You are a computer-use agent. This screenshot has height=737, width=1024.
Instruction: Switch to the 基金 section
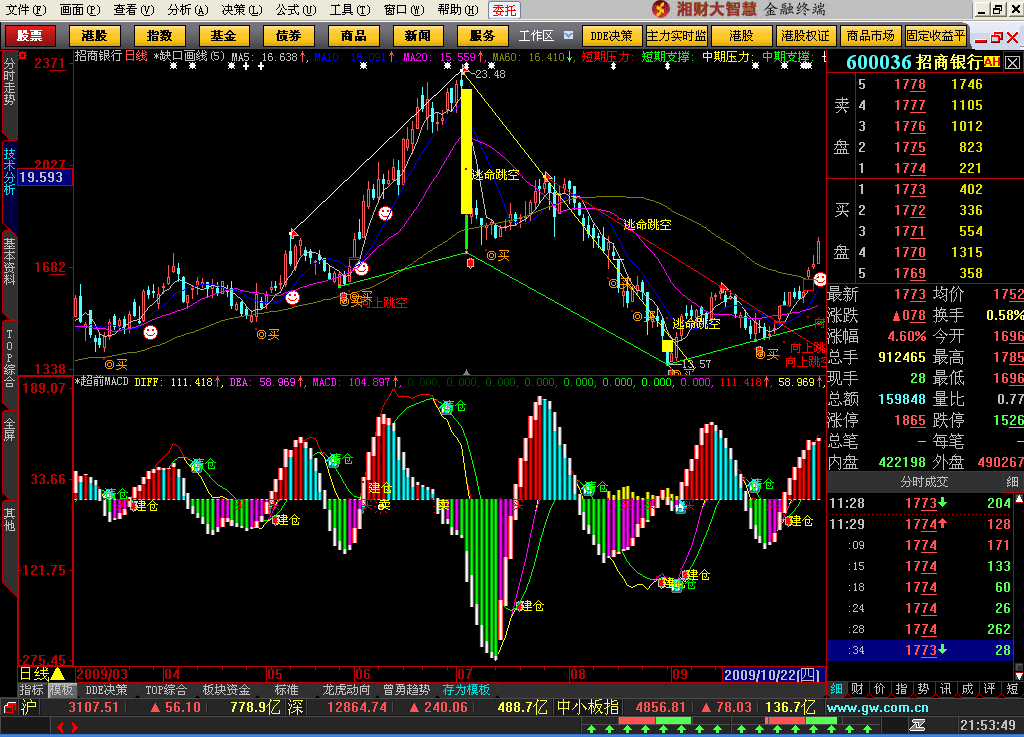(223, 35)
